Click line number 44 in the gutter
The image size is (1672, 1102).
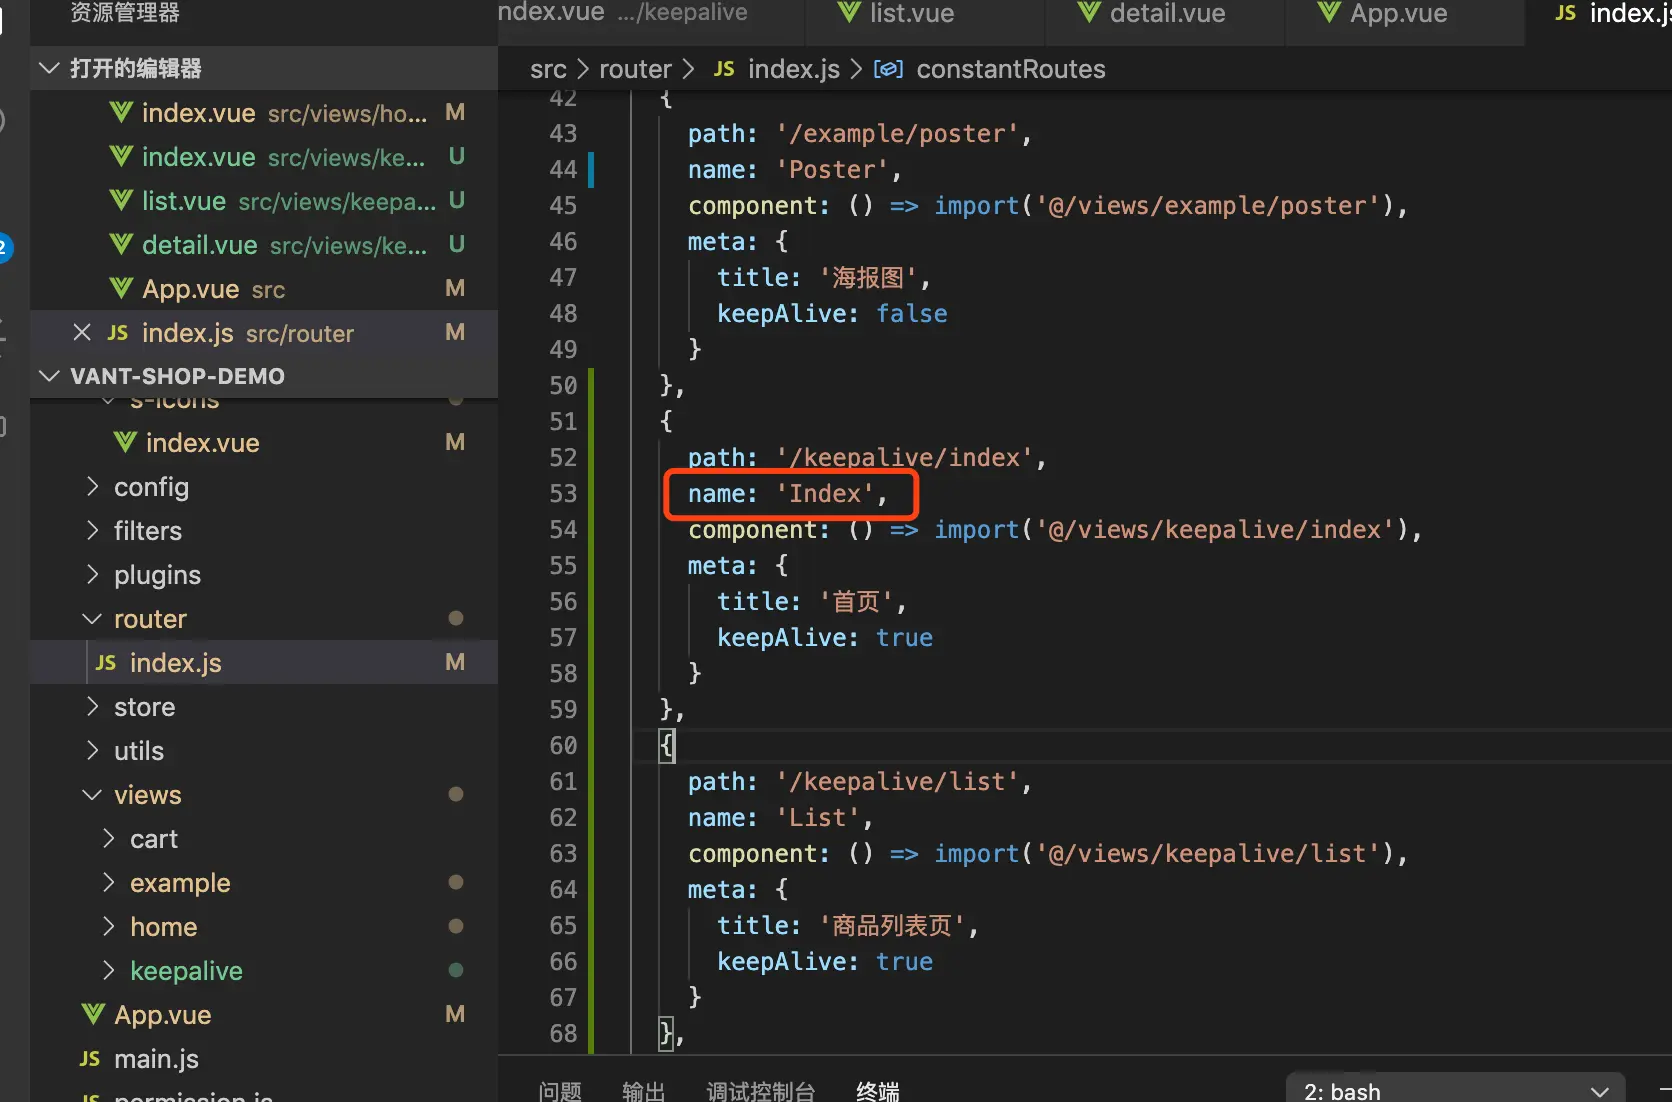coord(563,169)
